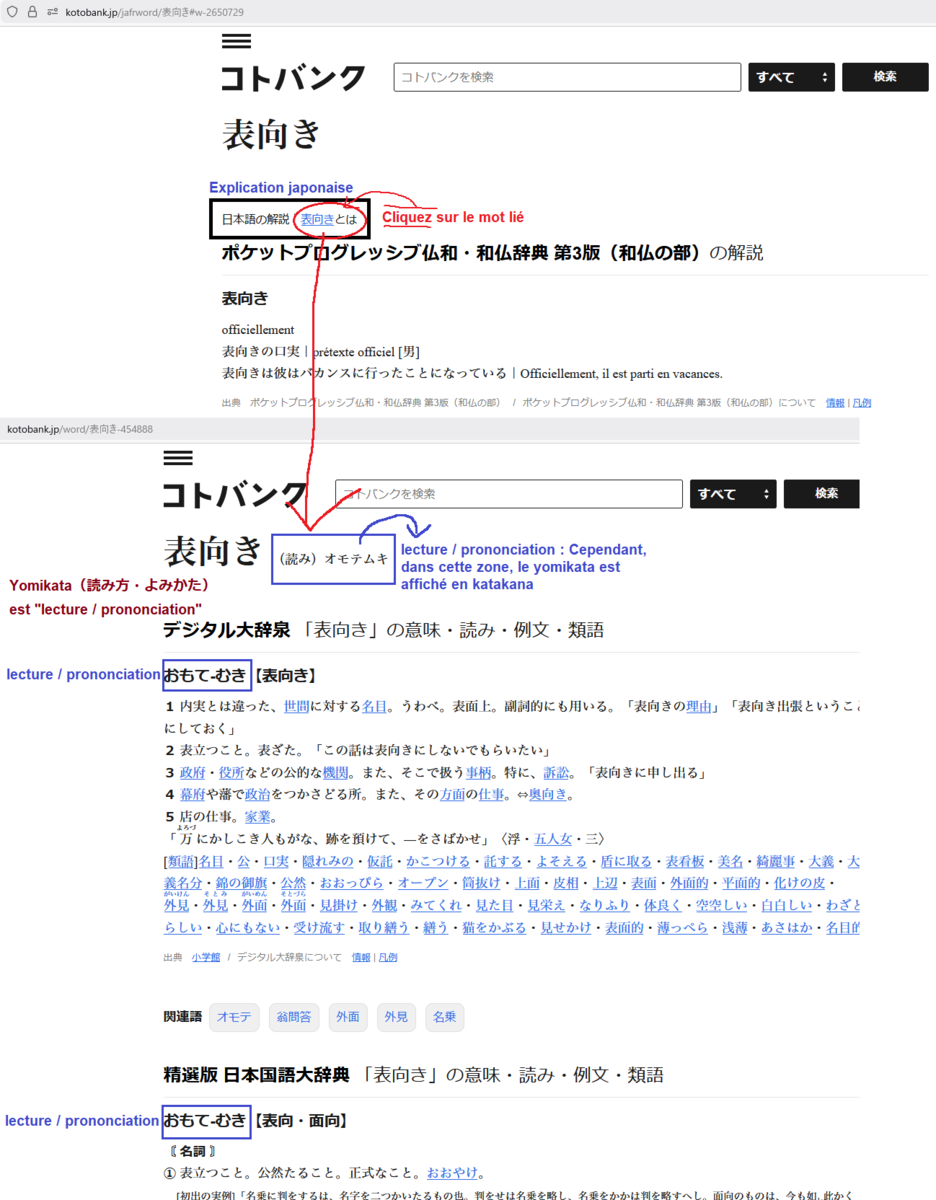The width and height of the screenshot is (936, 1200).
Task: Open the synonym link おおっぴら
Action: click(x=352, y=884)
